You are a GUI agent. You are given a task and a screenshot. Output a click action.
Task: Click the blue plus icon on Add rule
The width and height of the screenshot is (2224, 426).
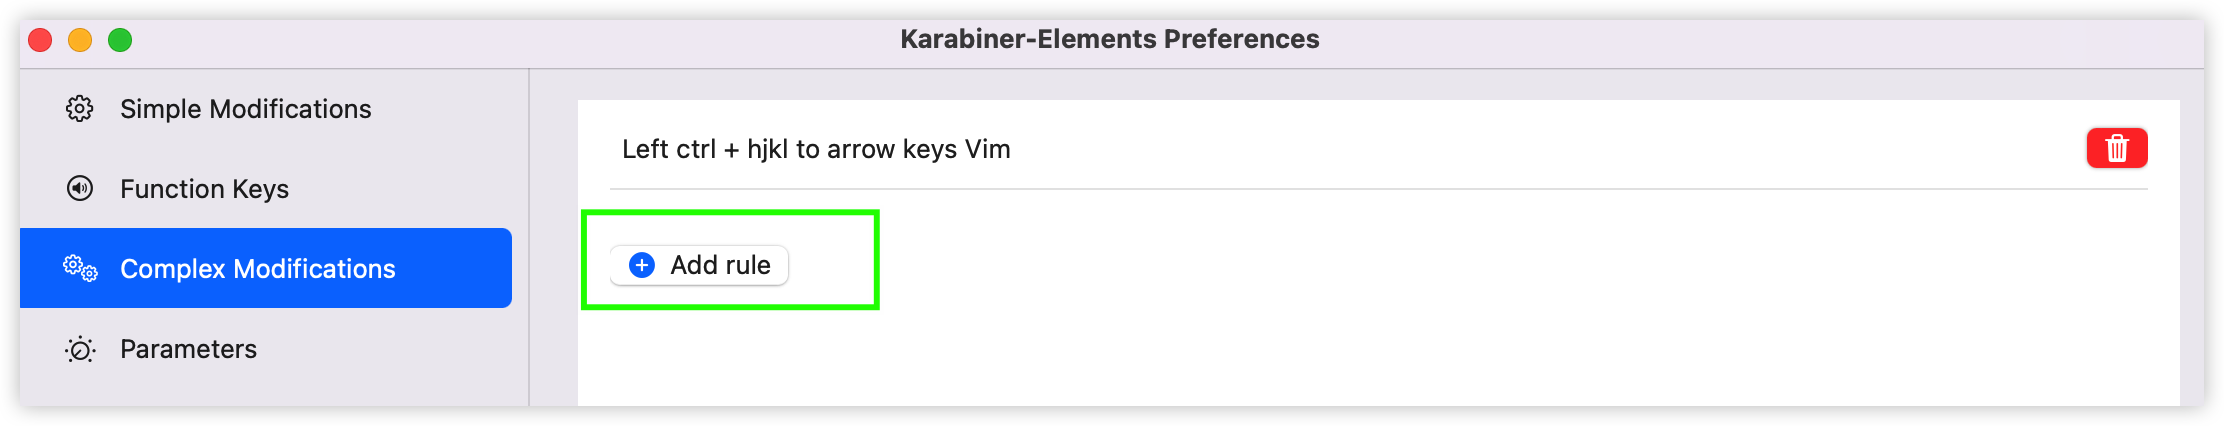pos(642,265)
